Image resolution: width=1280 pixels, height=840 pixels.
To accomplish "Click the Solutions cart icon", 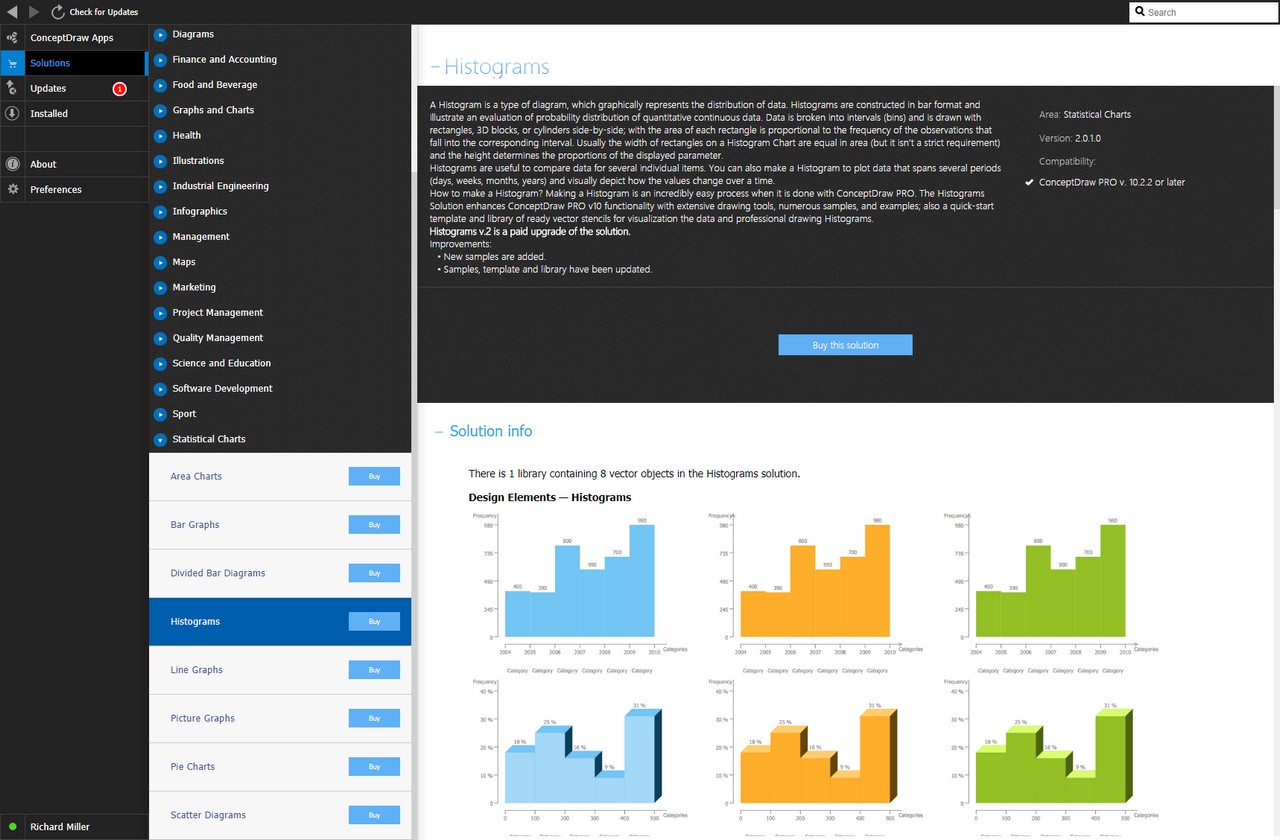I will [12, 63].
